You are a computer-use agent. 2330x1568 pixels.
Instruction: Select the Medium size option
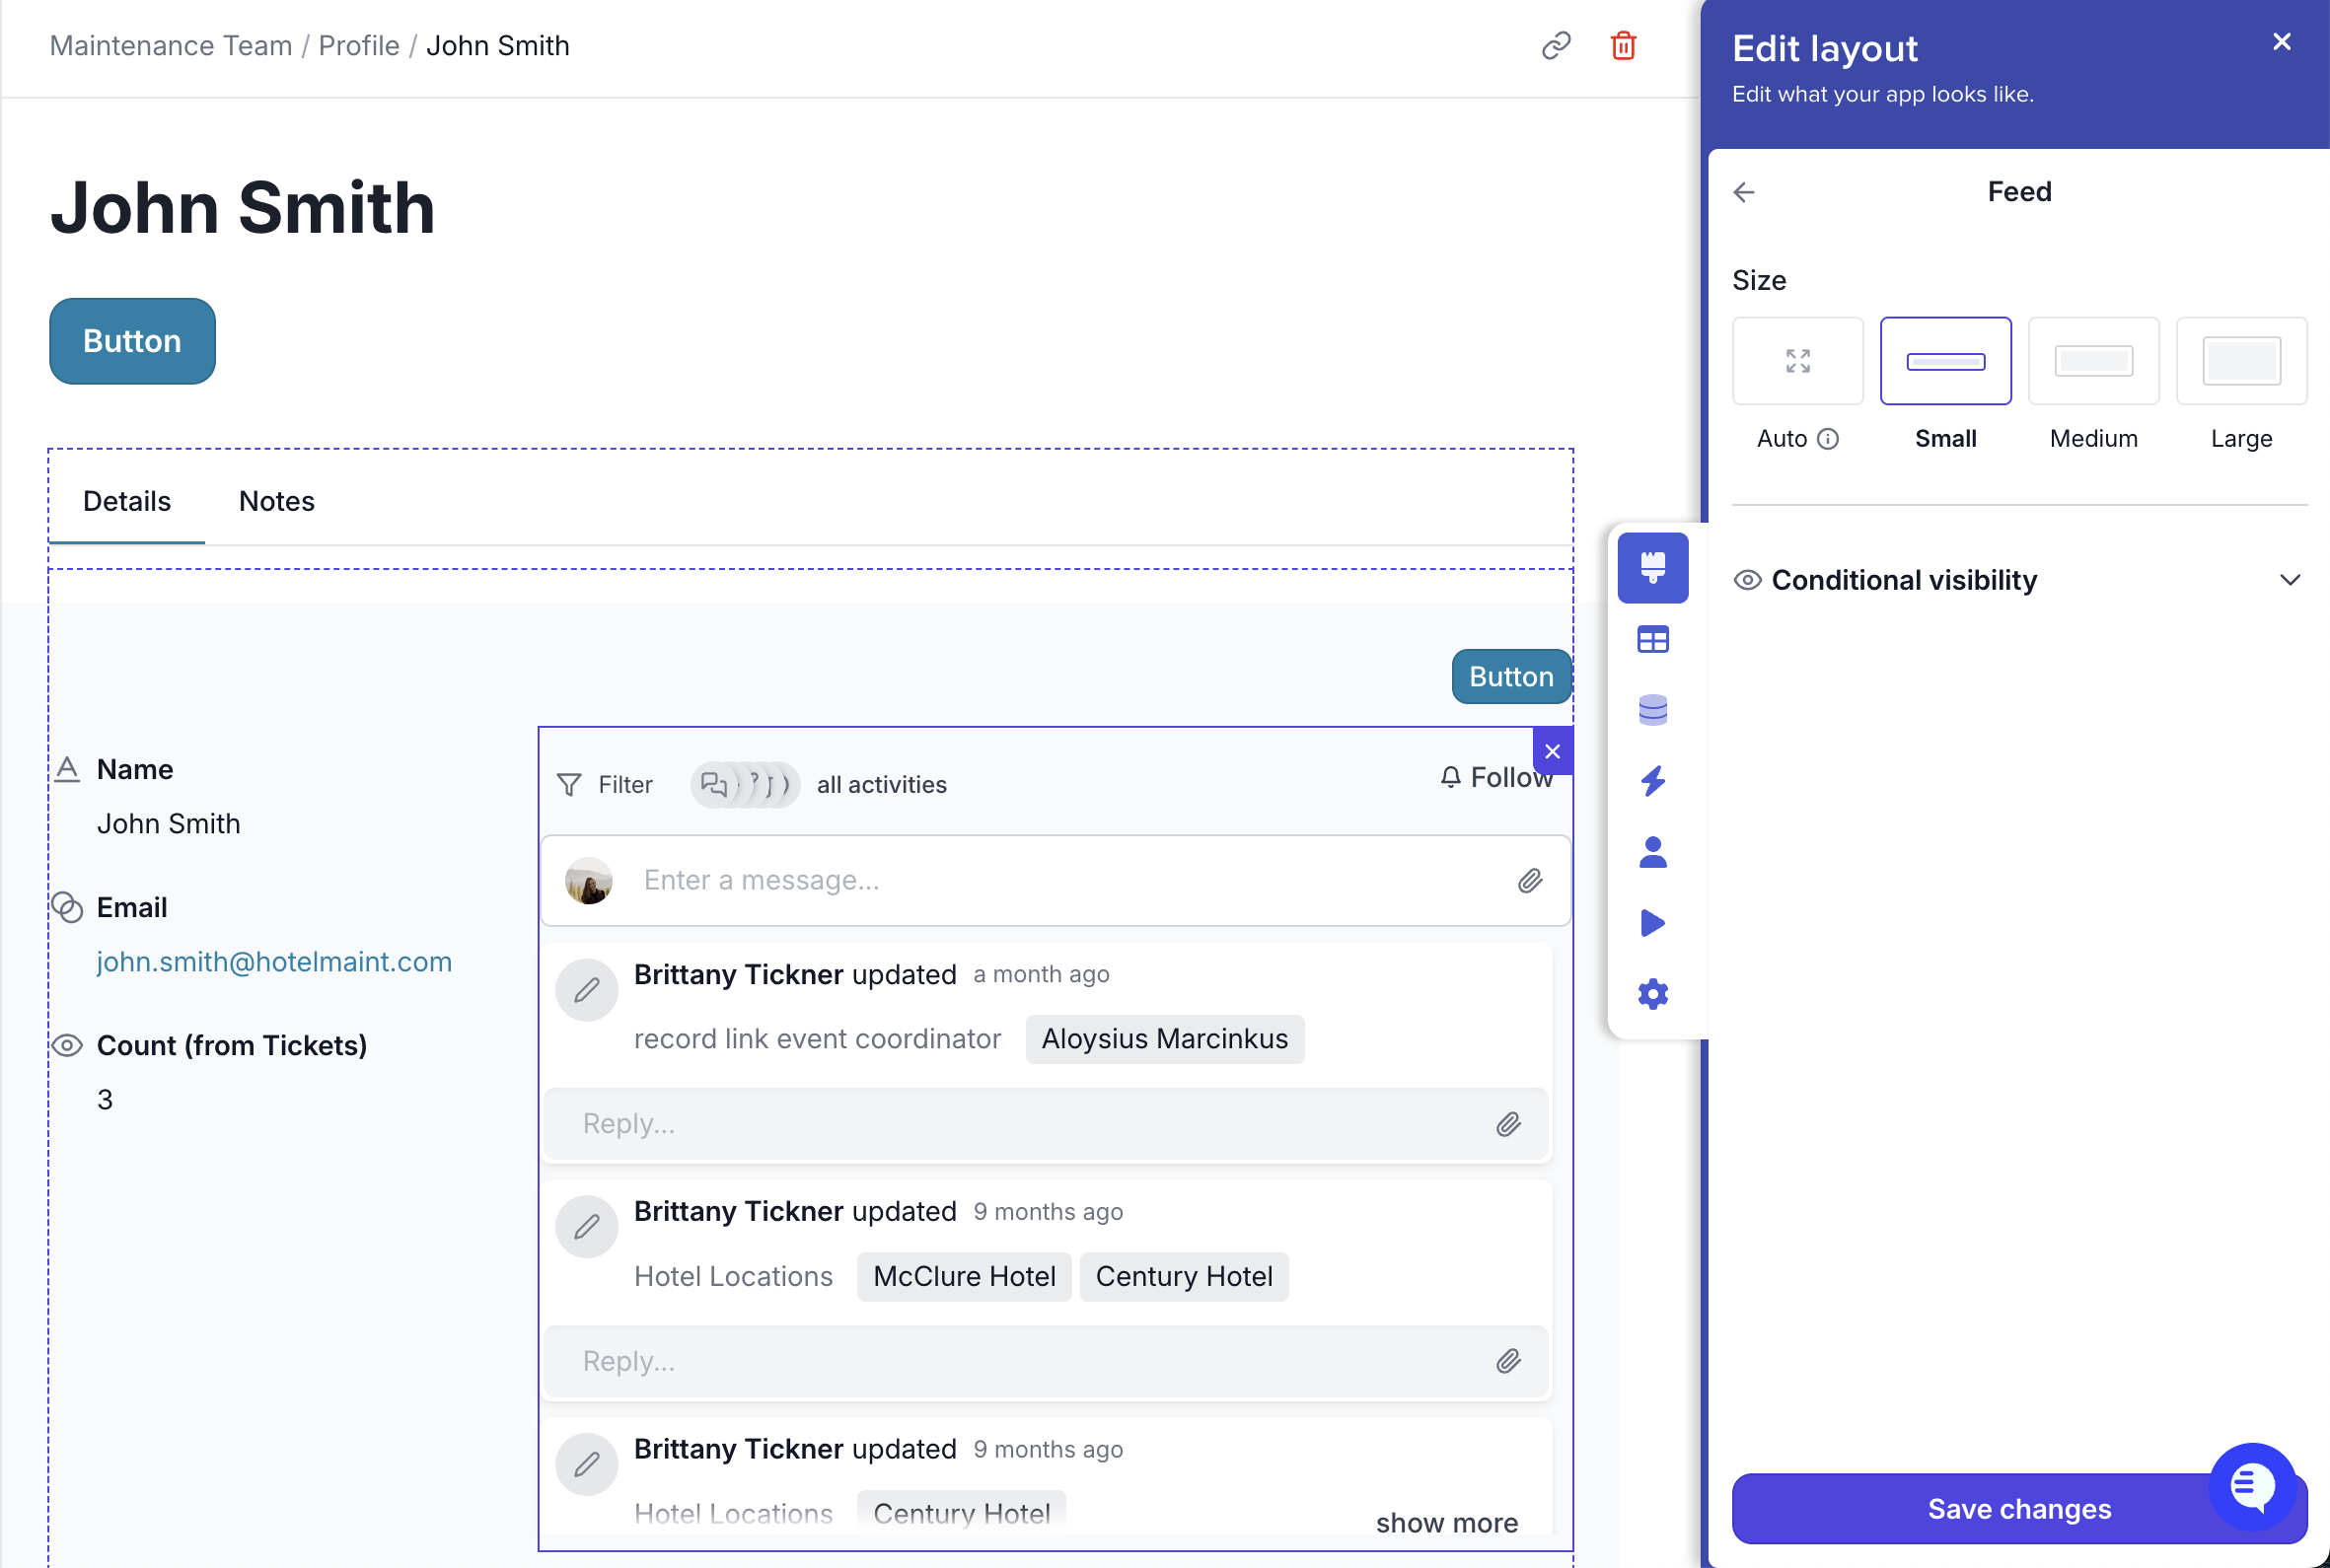[2093, 361]
